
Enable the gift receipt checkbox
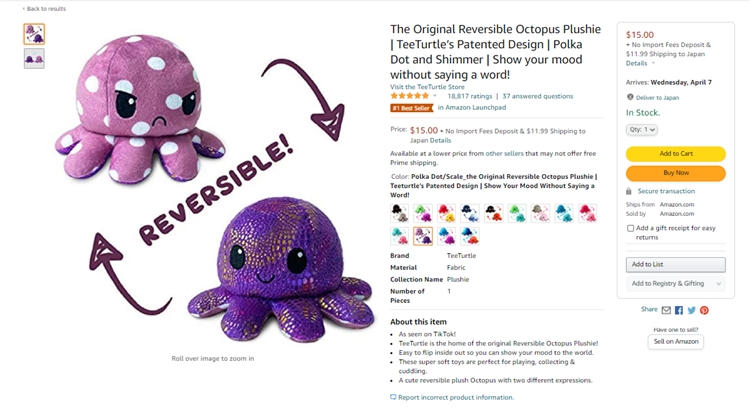tap(630, 228)
